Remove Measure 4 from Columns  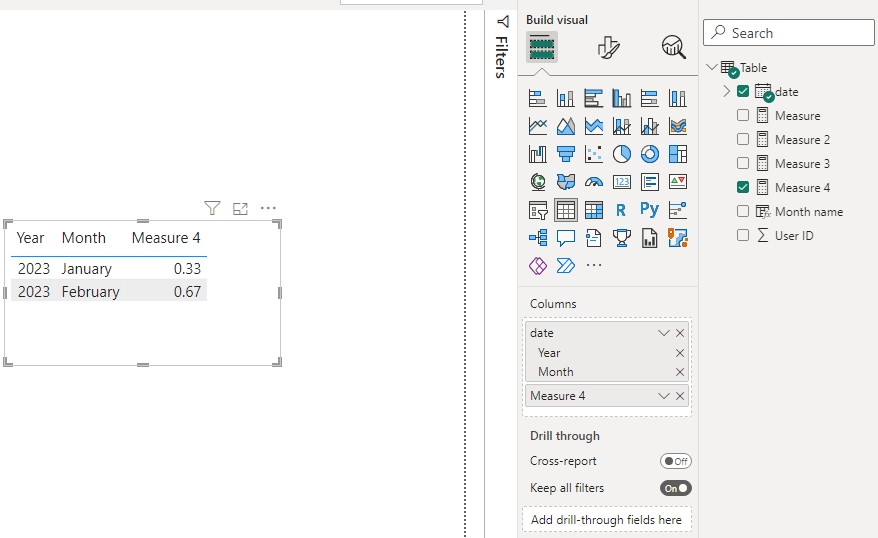(x=680, y=396)
